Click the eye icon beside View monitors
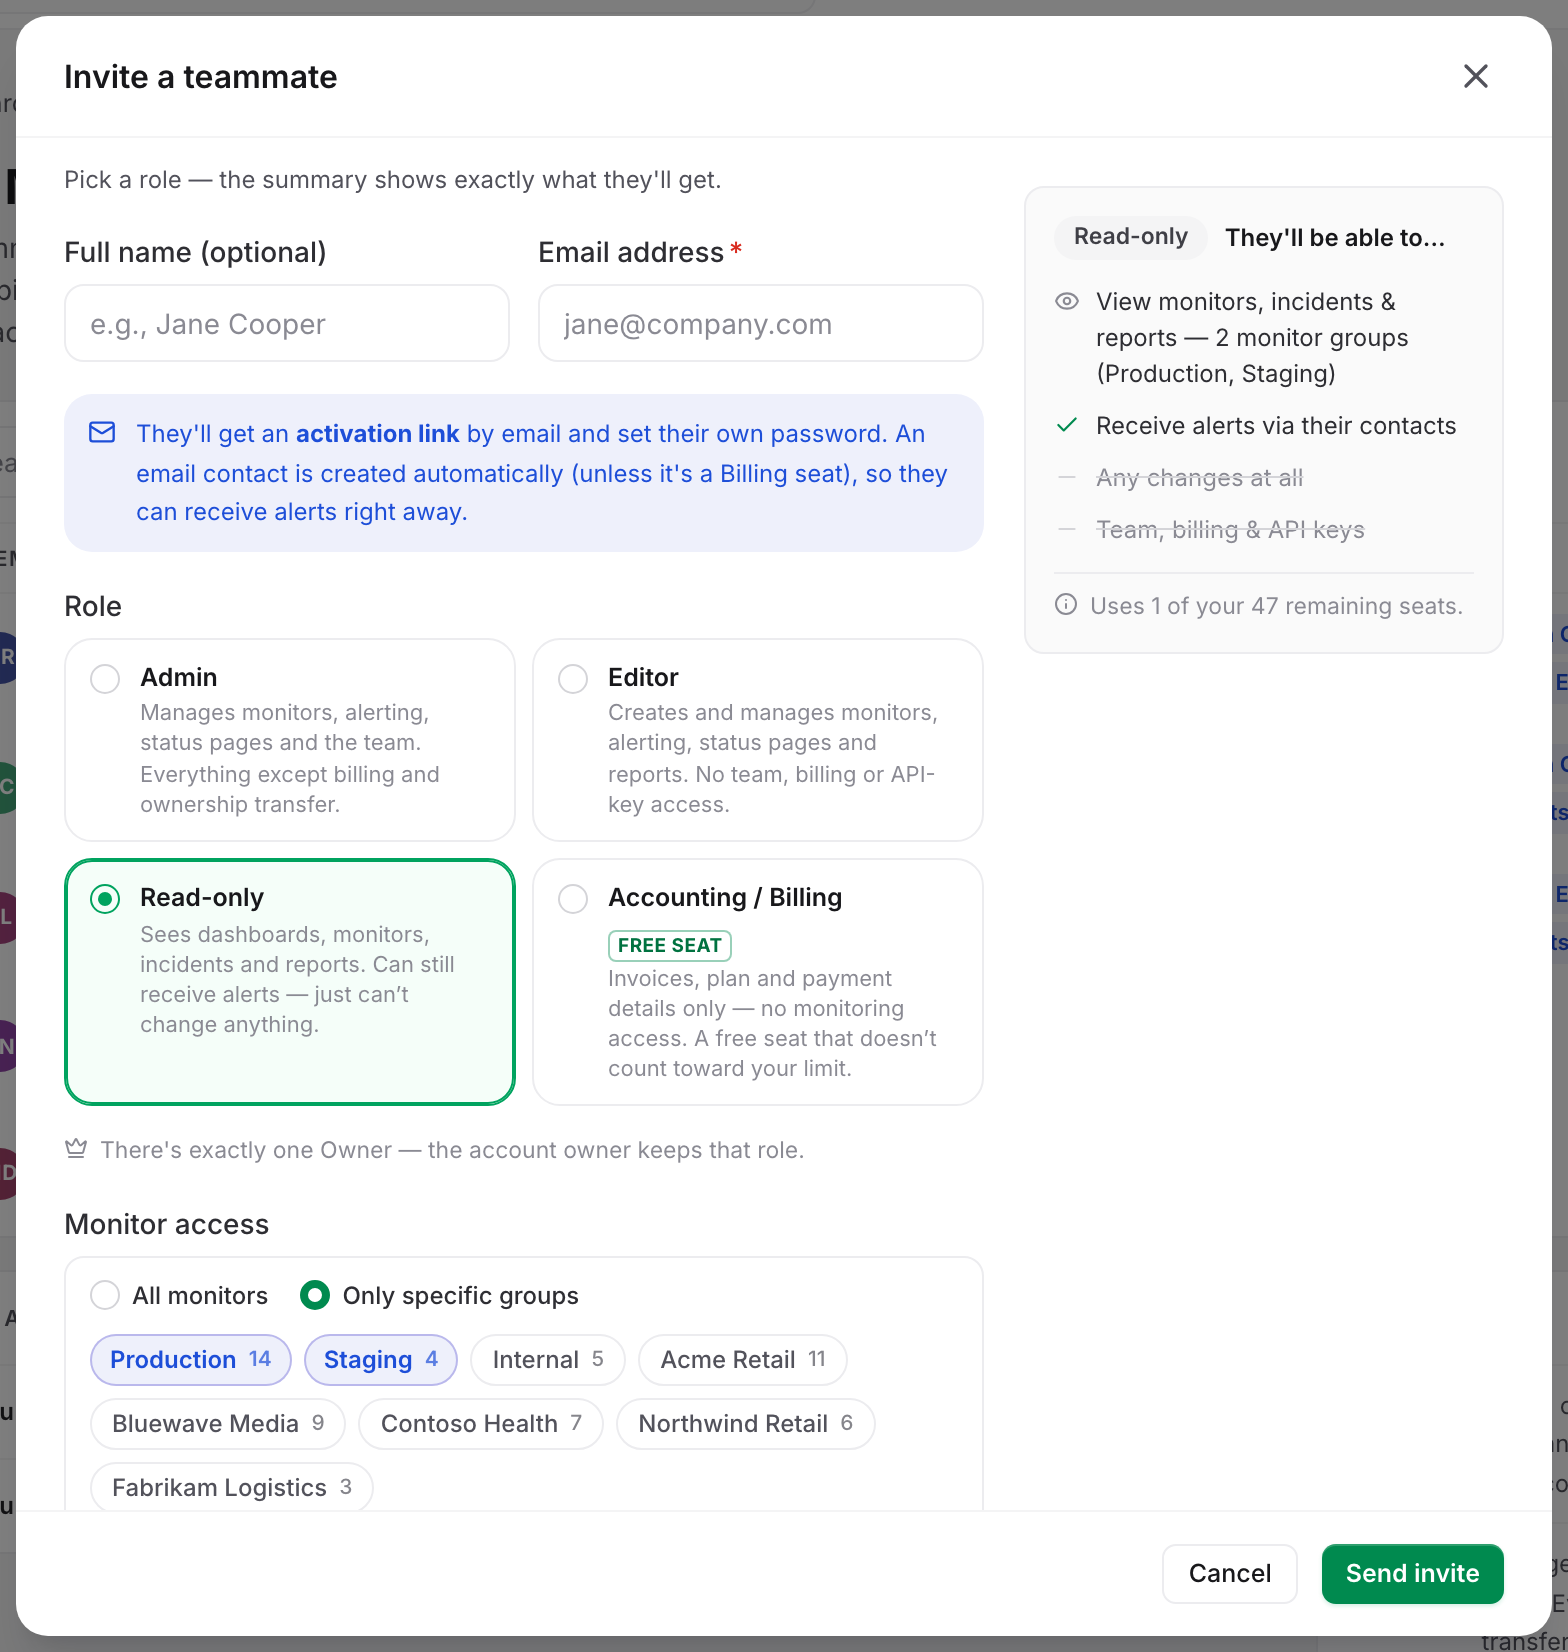This screenshot has height=1652, width=1568. point(1067,301)
